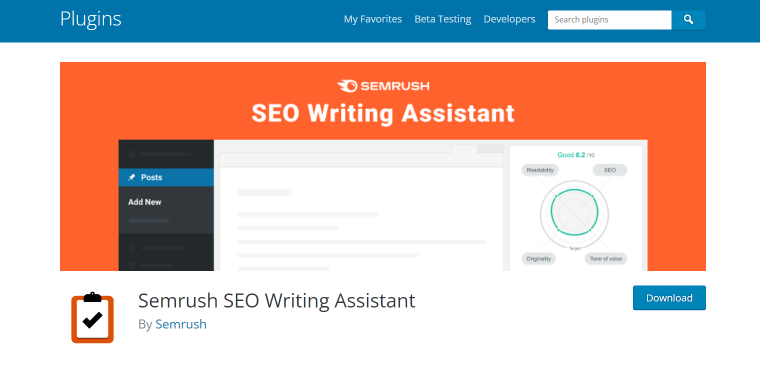
Task: Click the circular score chart in banner
Action: tap(574, 213)
